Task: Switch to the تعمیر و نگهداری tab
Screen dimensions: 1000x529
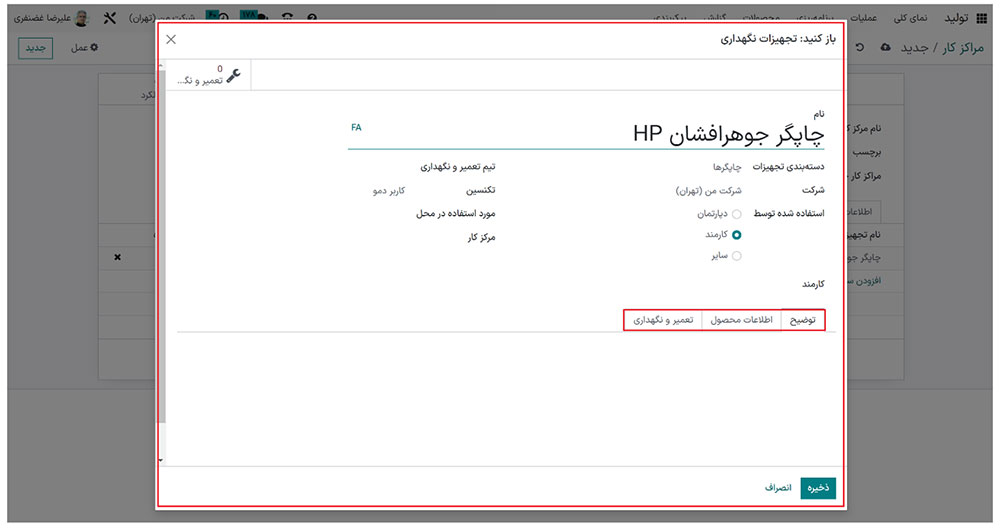Action: click(663, 320)
